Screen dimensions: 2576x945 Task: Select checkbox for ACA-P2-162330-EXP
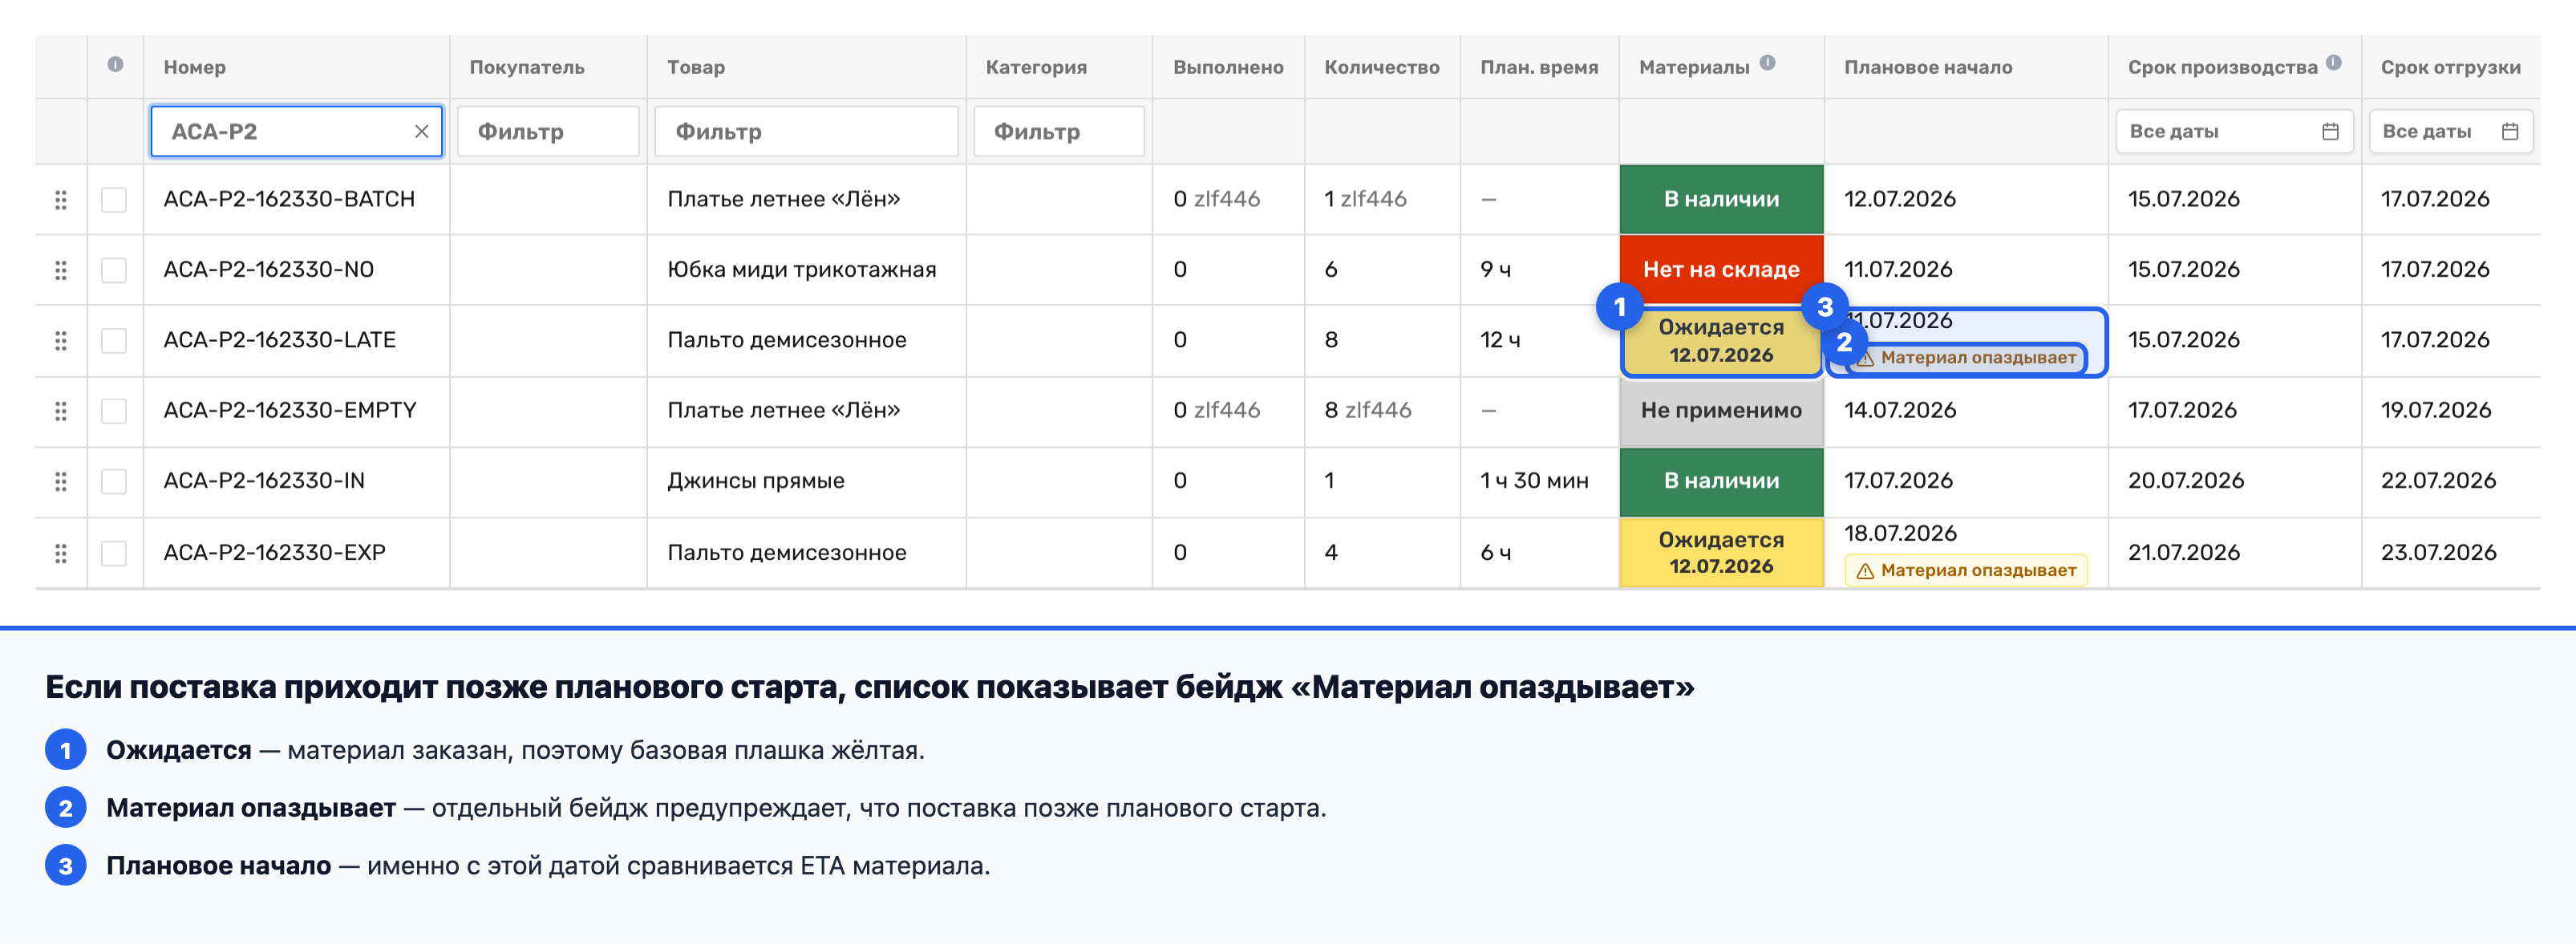pos(114,553)
